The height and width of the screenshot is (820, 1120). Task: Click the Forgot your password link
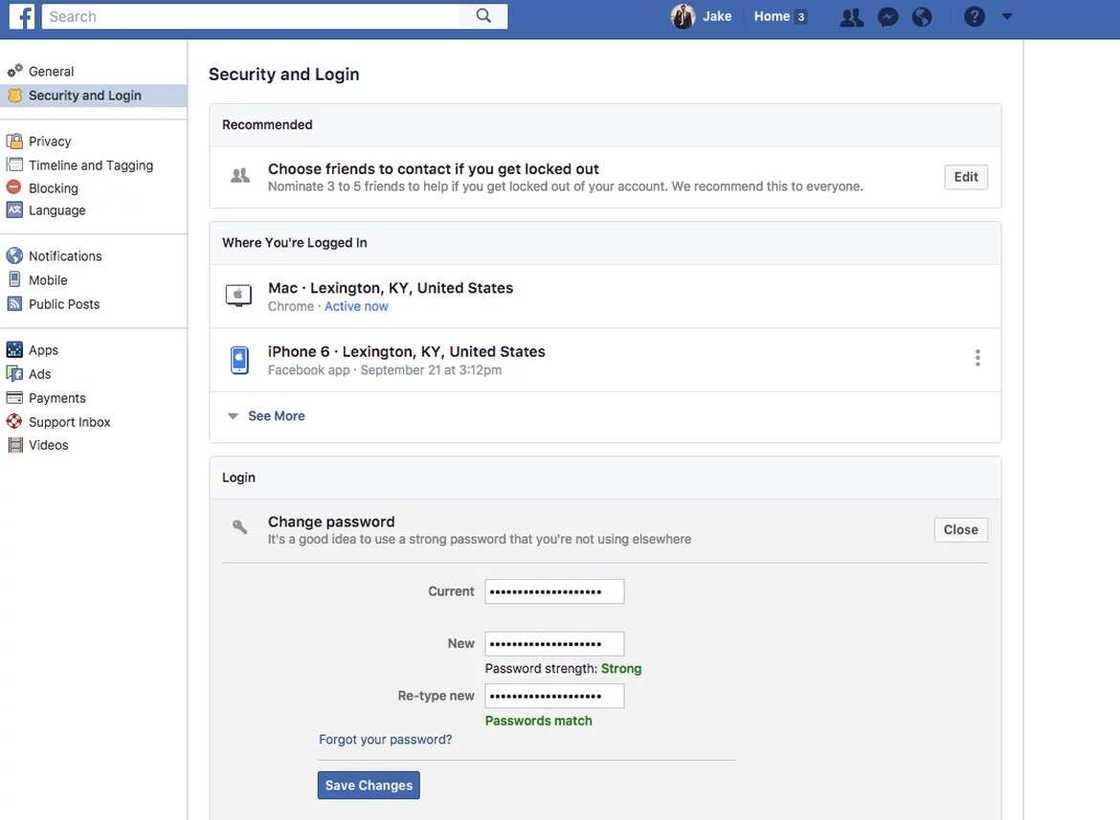(385, 739)
